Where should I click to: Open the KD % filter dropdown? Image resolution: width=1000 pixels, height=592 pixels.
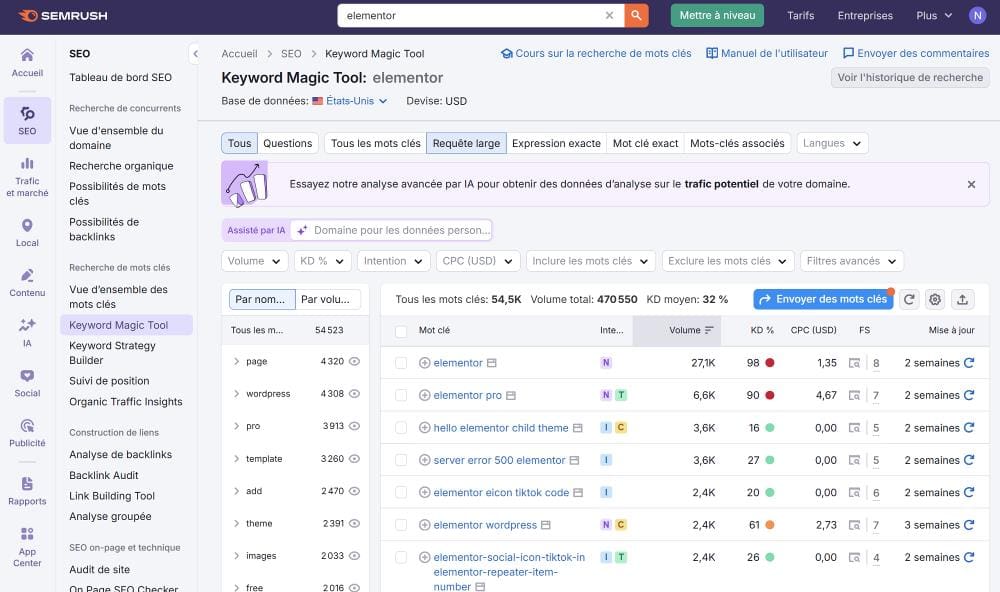[321, 261]
